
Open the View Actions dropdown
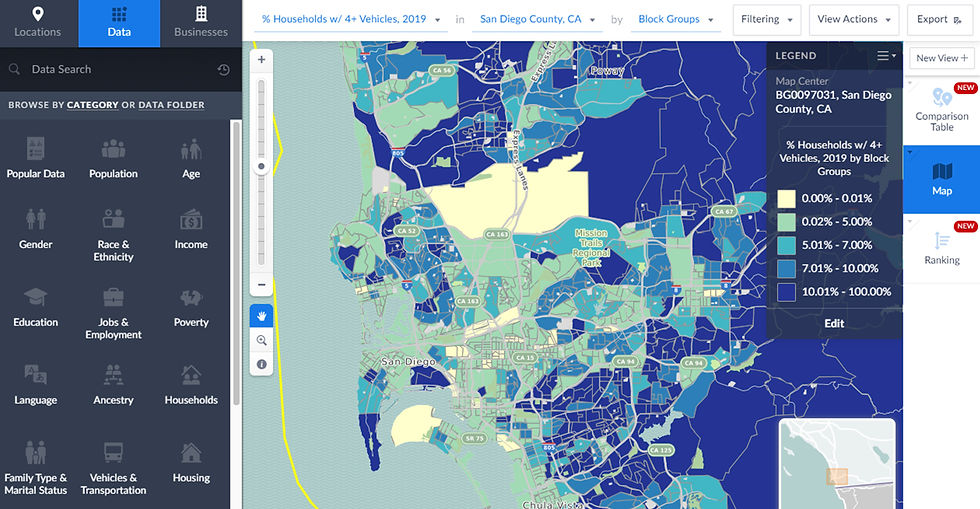pos(854,19)
